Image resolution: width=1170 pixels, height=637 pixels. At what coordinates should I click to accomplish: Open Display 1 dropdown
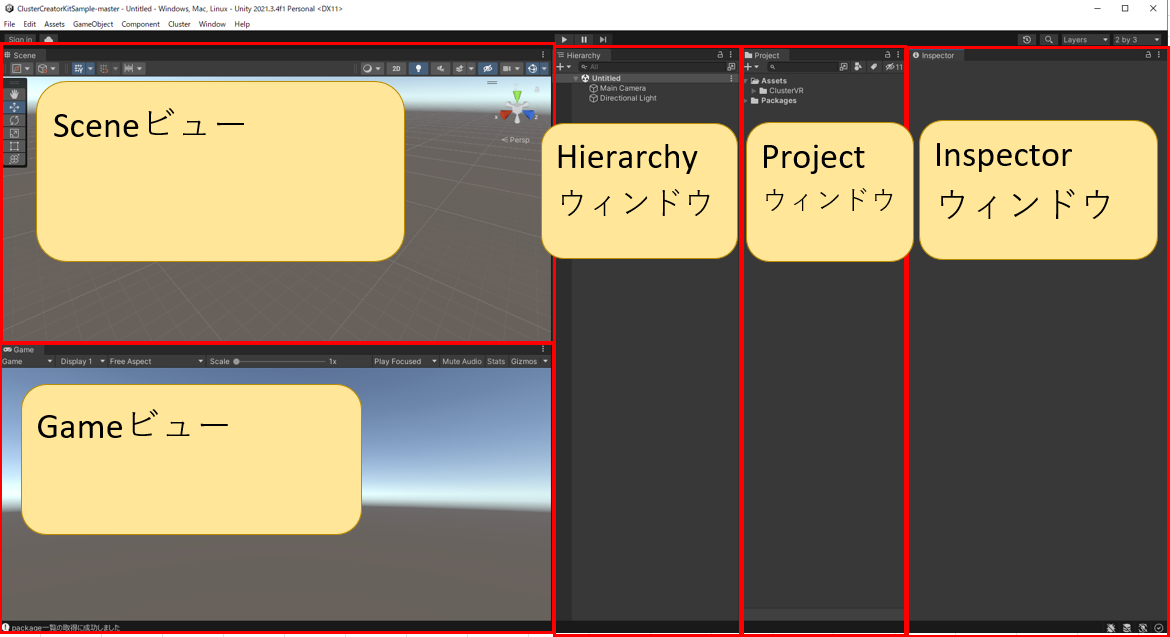pos(82,361)
